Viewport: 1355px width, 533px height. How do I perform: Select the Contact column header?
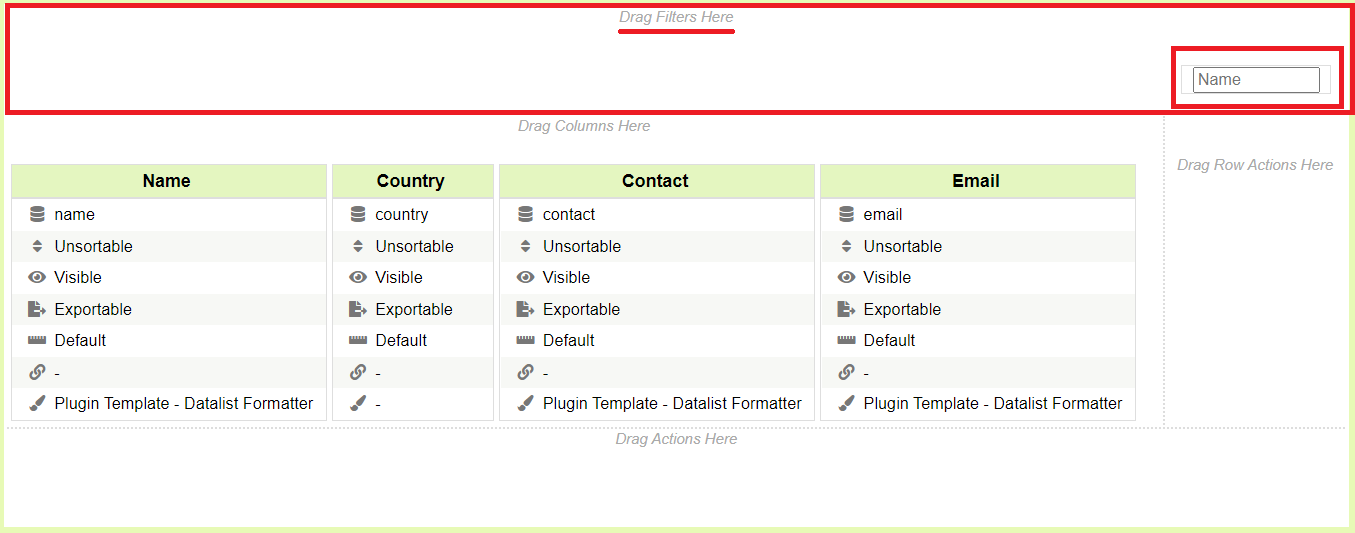click(x=655, y=181)
